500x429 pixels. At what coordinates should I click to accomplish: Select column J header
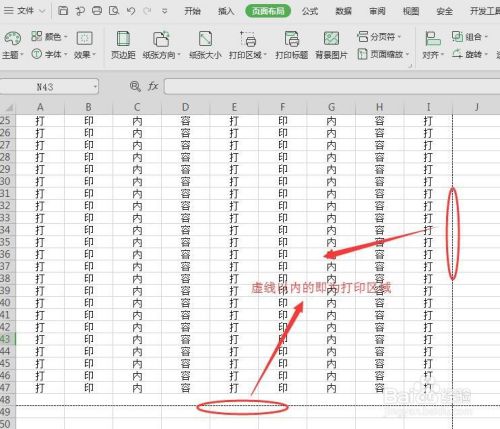(476, 108)
